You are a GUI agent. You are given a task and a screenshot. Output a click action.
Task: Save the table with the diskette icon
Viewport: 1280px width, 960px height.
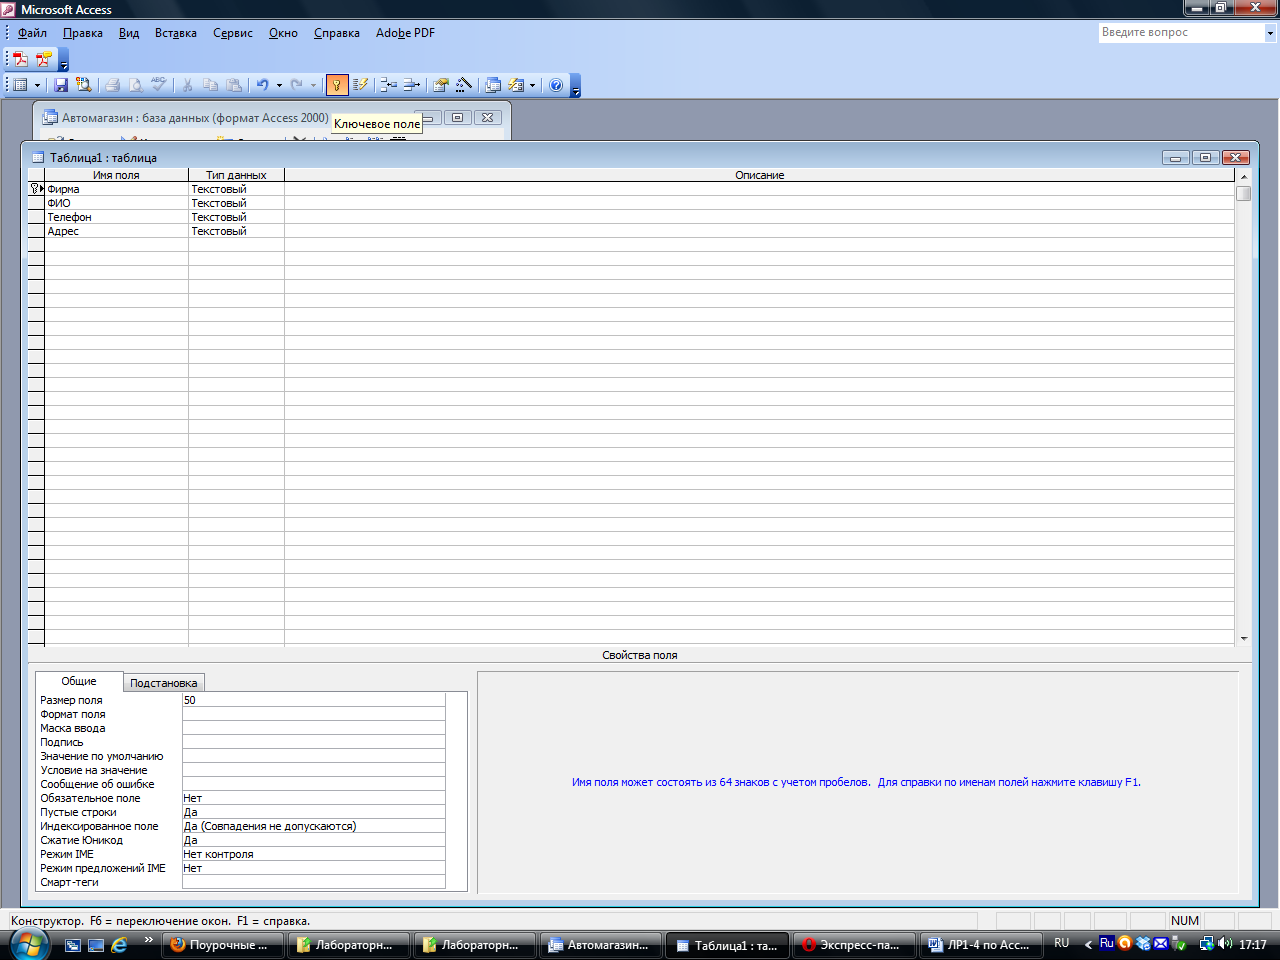pos(61,85)
